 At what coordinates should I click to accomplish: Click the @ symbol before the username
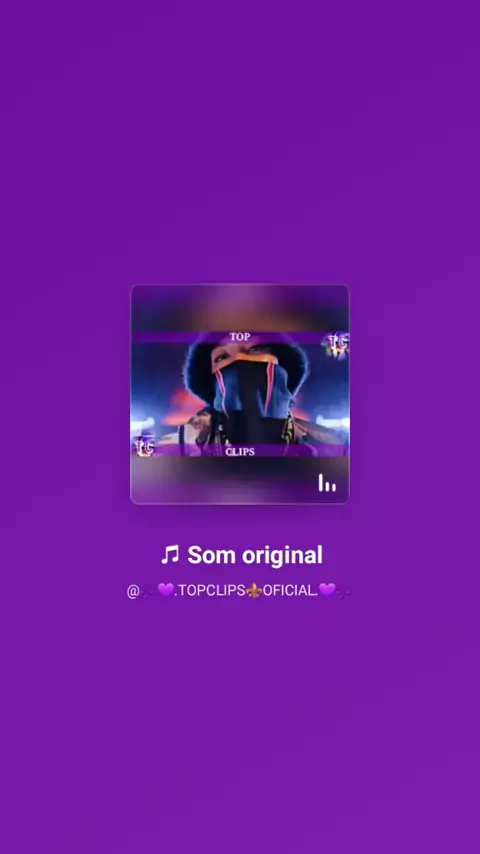click(132, 591)
